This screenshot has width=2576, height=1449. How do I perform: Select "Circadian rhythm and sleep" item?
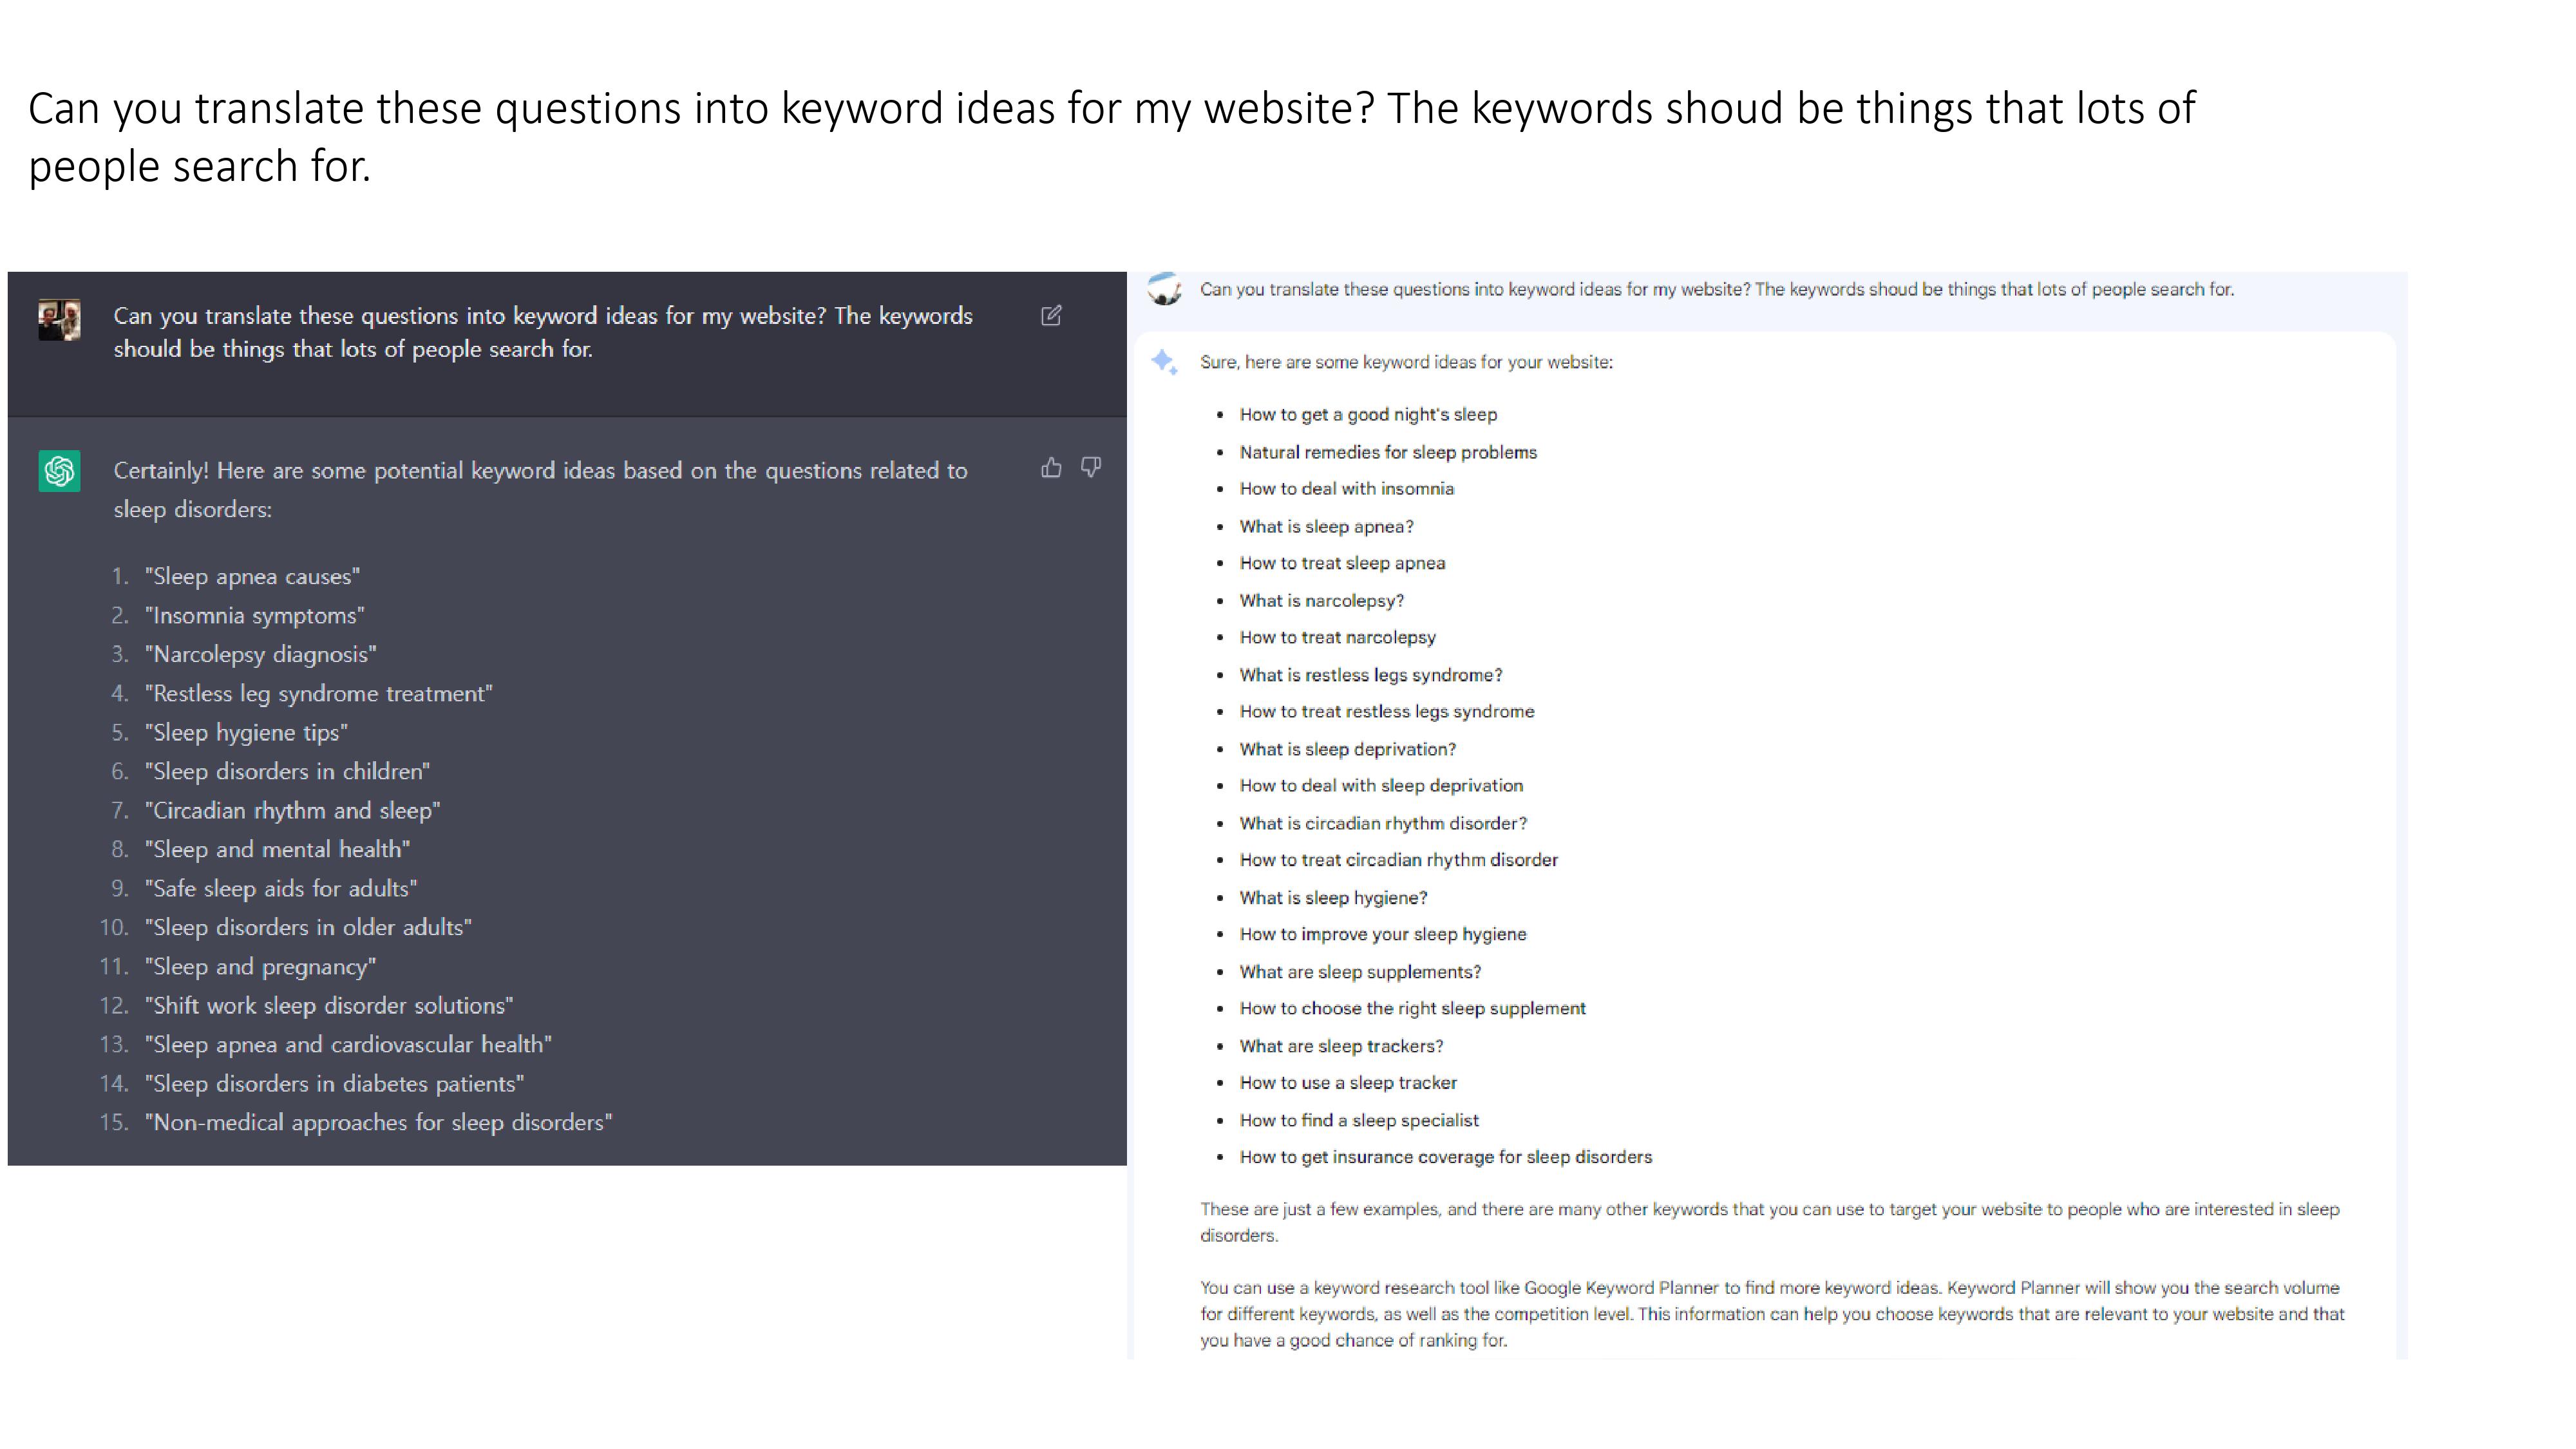pos(293,811)
